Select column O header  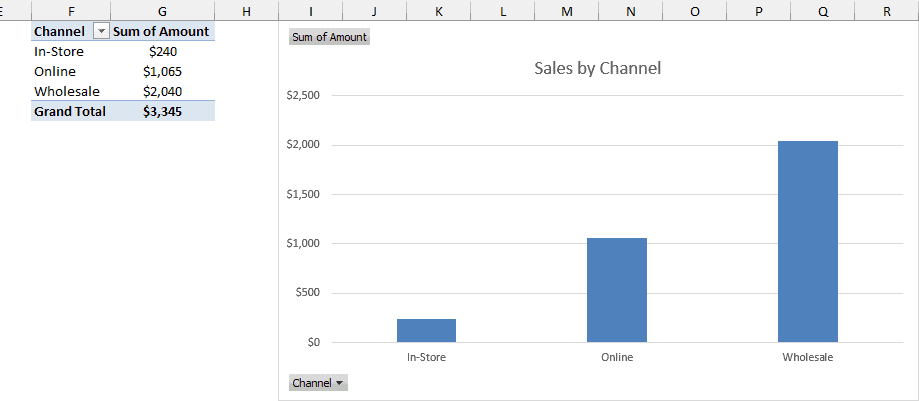(695, 11)
